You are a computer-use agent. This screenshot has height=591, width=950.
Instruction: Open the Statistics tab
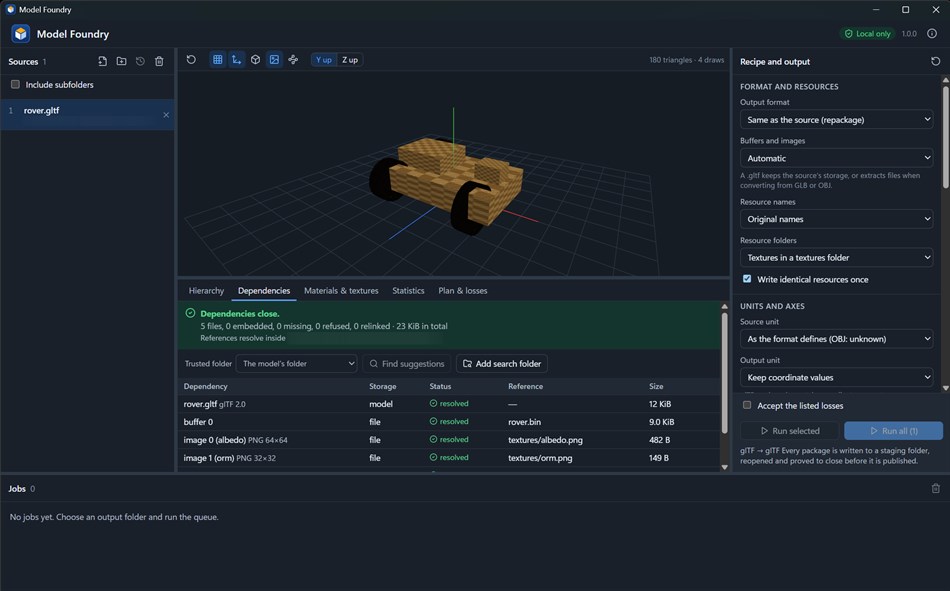(x=408, y=290)
